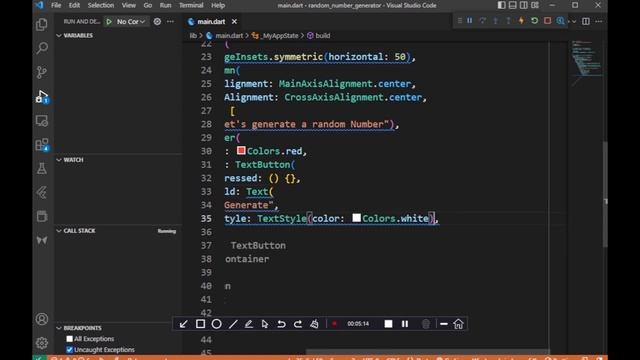Open Dart DevTools widget inspector icon
The width and height of the screenshot is (640, 360).
[x=560, y=21]
